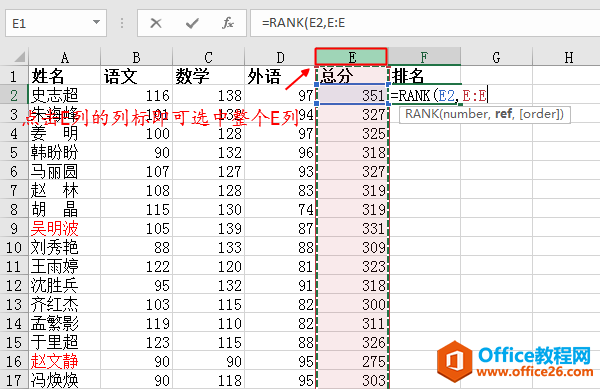Select row 16 header
Viewport: 600px width, 389px height.
pyautogui.click(x=14, y=361)
